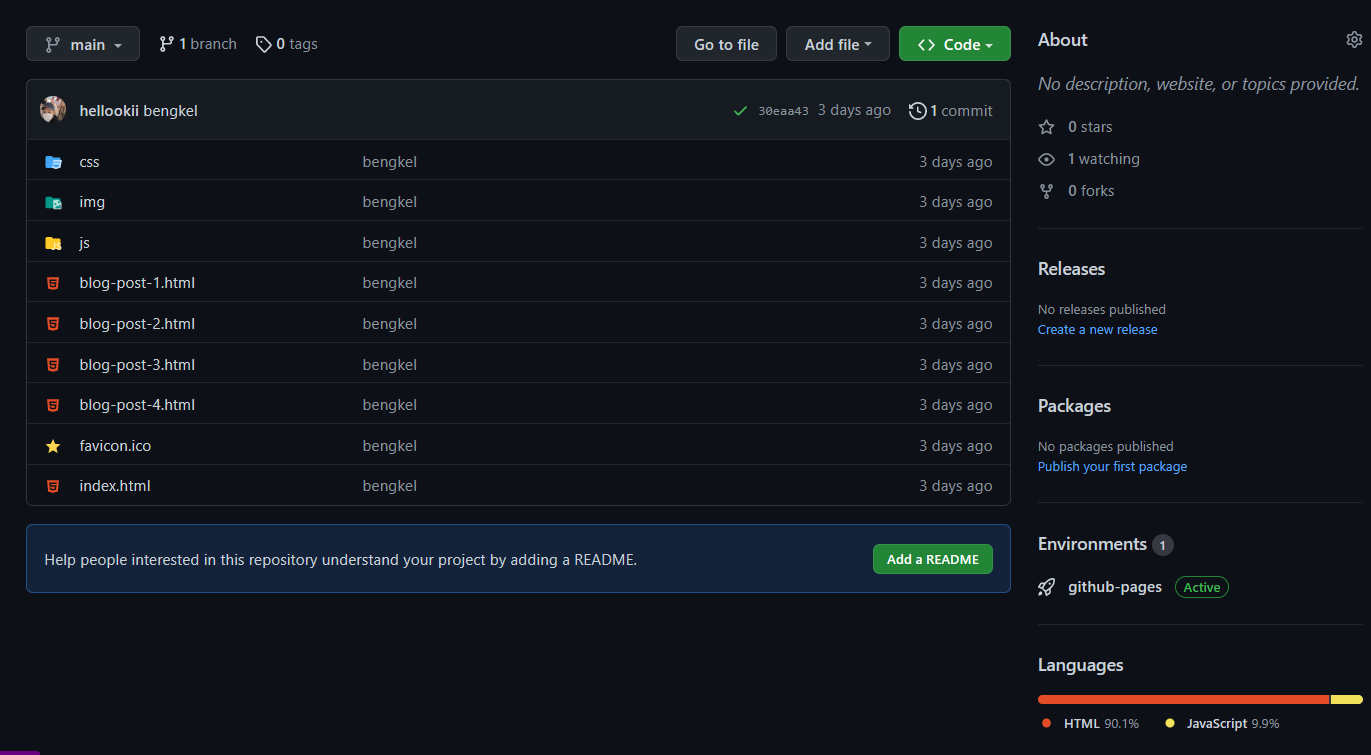
Task: Open latest commit message bengkel in header
Action: pyautogui.click(x=171, y=111)
